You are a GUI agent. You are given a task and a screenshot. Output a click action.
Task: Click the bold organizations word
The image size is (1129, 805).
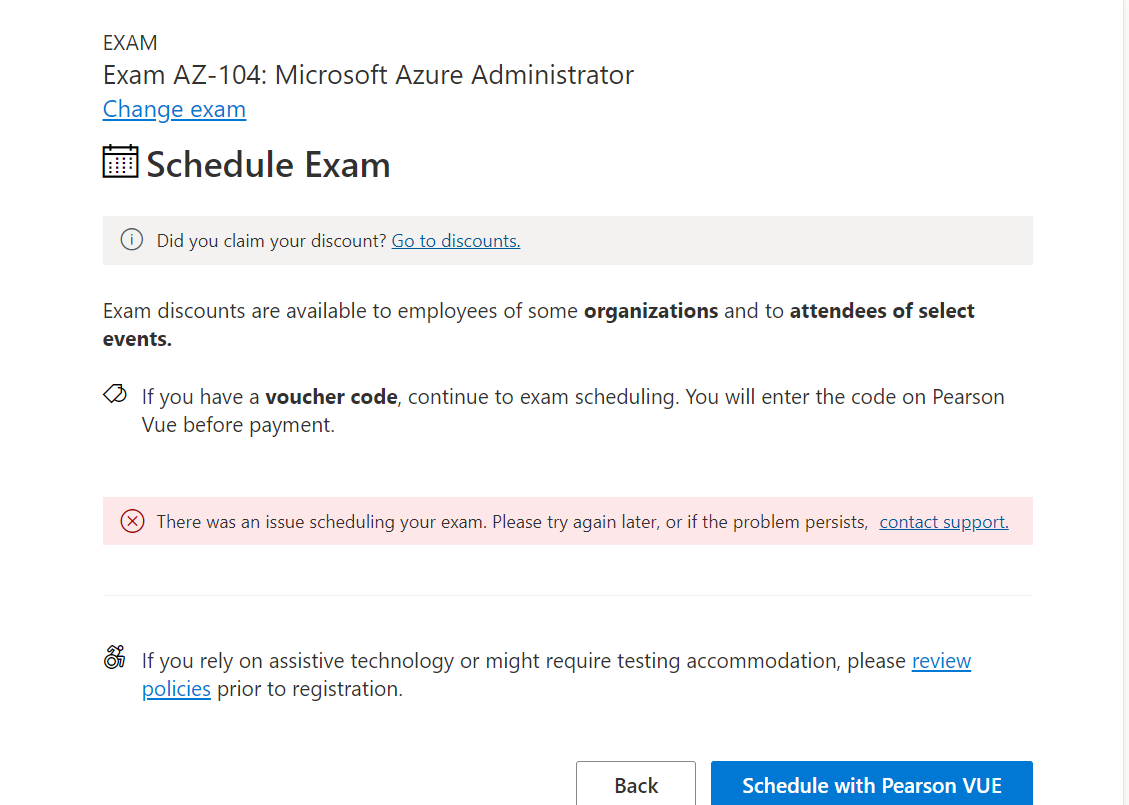[651, 311]
